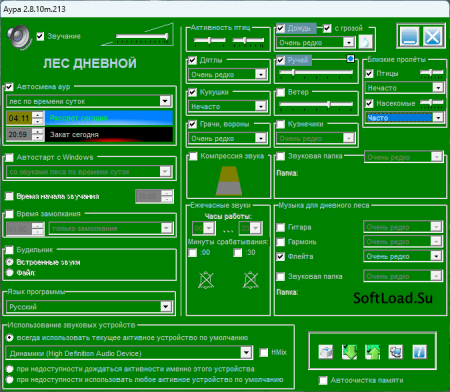Screen dimensions: 450x392
Task: Select the Файл radio button
Action: point(10,273)
